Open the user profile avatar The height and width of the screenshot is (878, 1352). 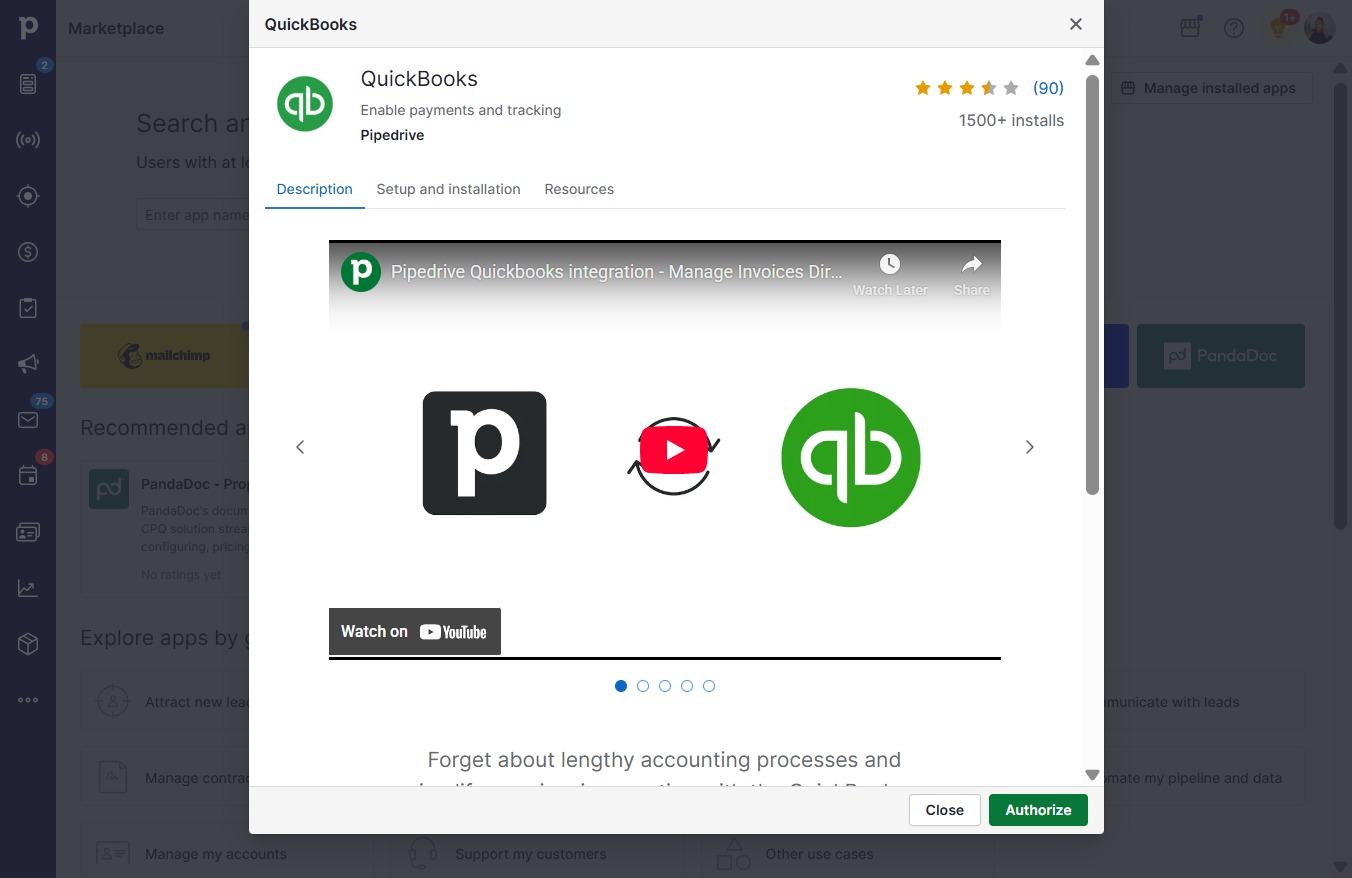[1320, 28]
